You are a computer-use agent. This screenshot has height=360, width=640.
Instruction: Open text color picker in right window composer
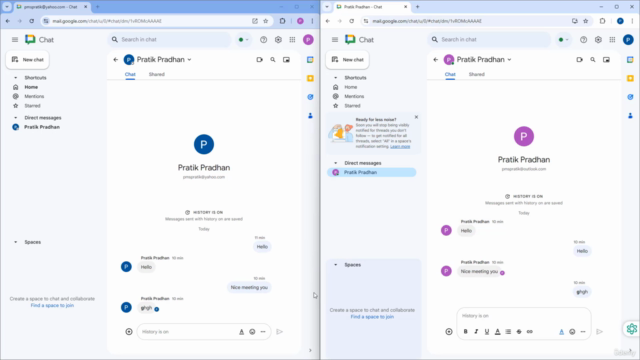tap(498, 332)
